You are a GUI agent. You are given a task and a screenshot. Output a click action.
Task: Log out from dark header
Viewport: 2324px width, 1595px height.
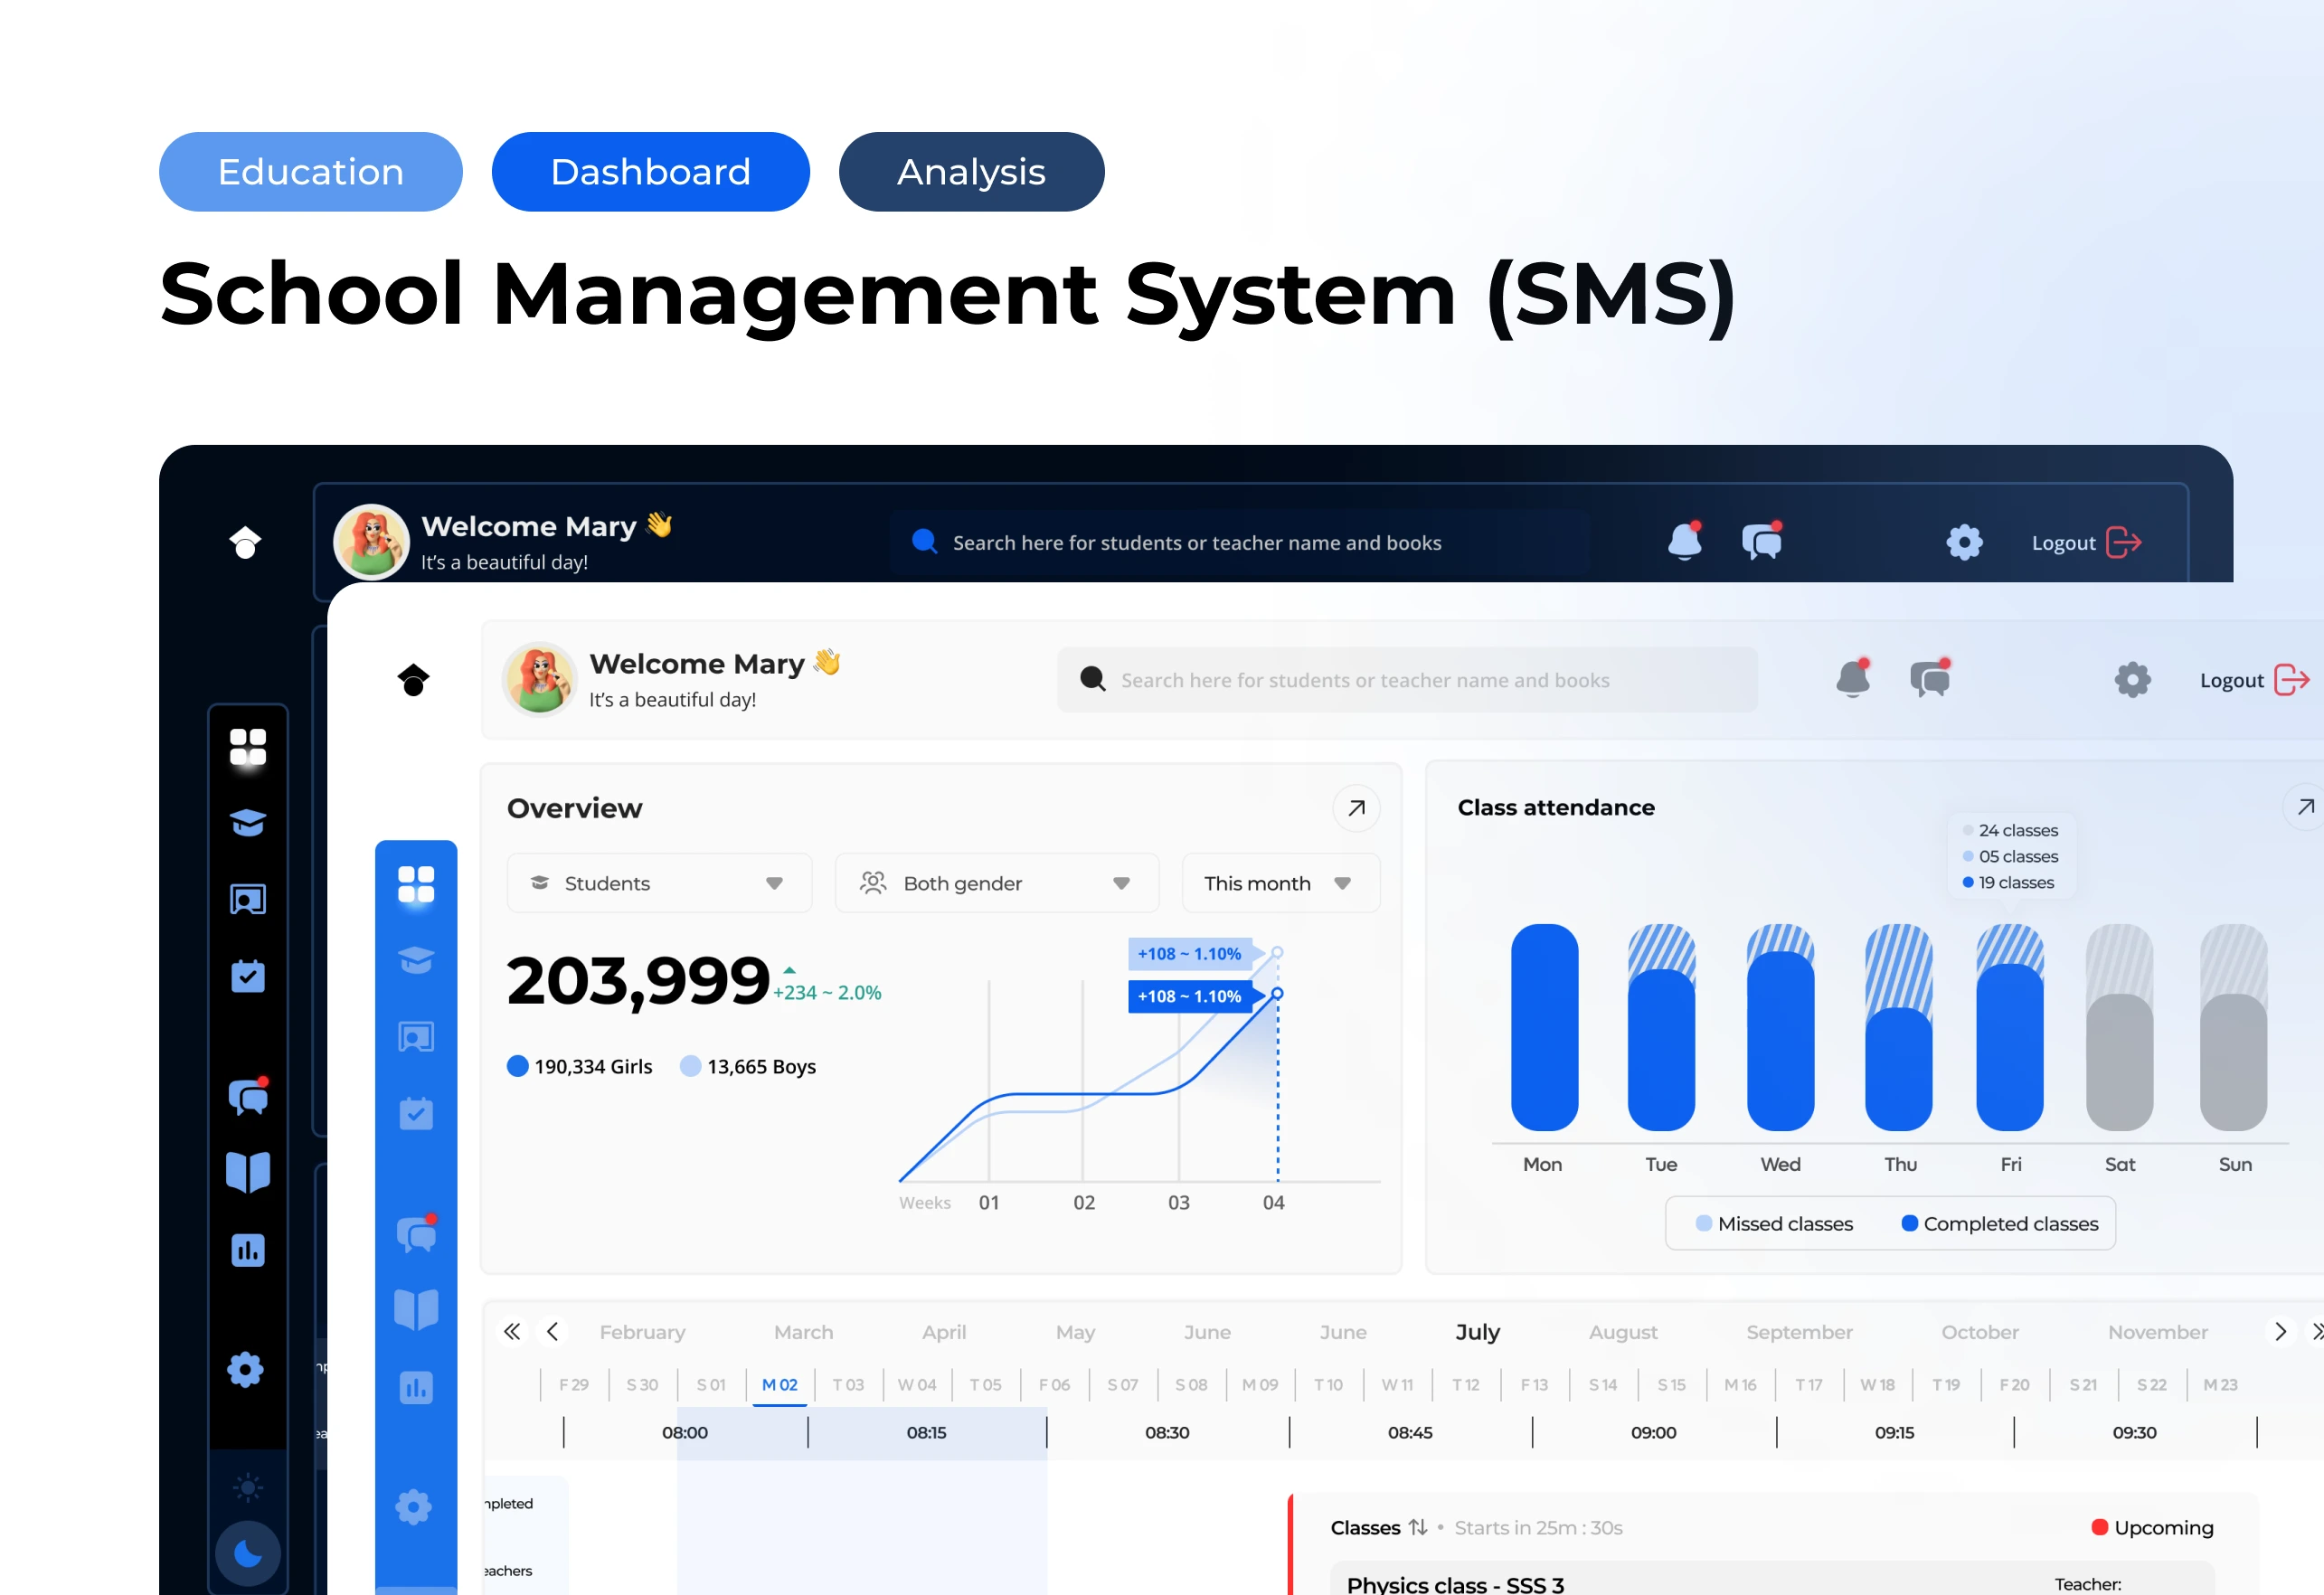tap(2086, 542)
